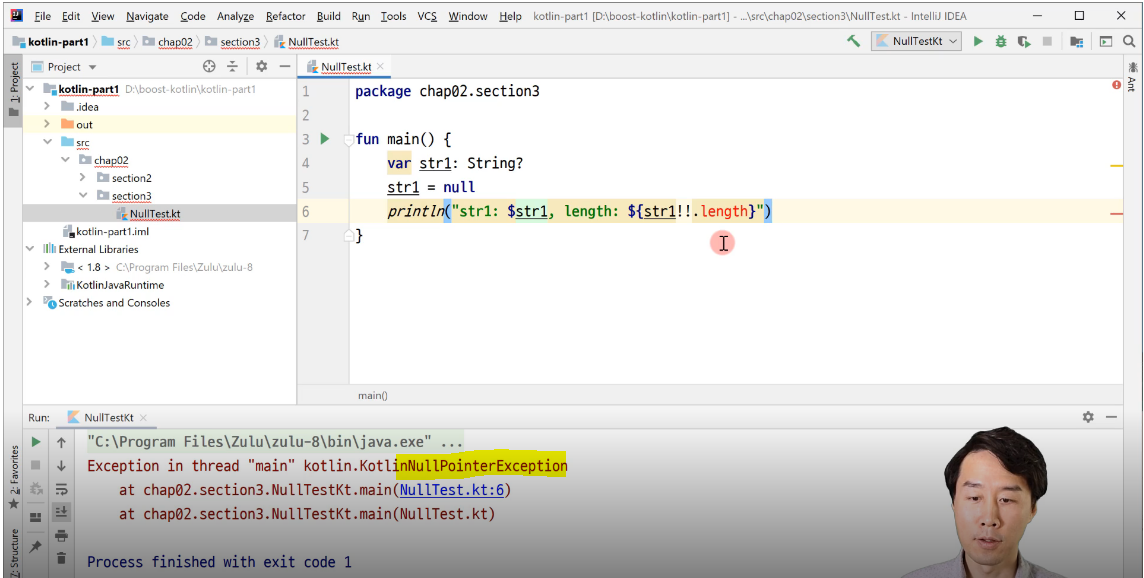The height and width of the screenshot is (578, 1144).
Task: Run main using the gutter play arrow
Action: (325, 139)
